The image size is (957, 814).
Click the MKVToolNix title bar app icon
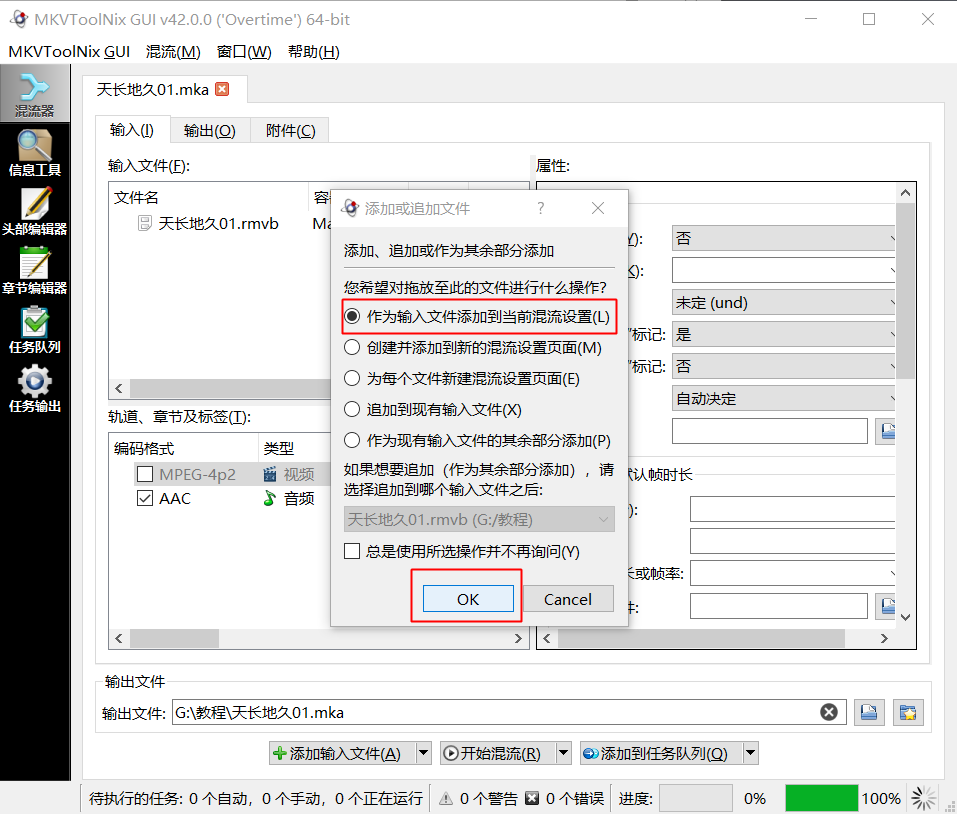coord(19,19)
